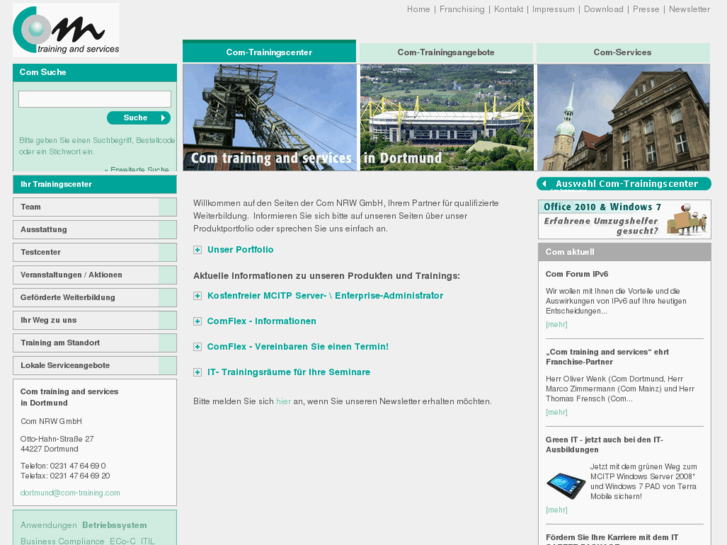Click the mining tower banner image
The height and width of the screenshot is (545, 727).
(270, 117)
